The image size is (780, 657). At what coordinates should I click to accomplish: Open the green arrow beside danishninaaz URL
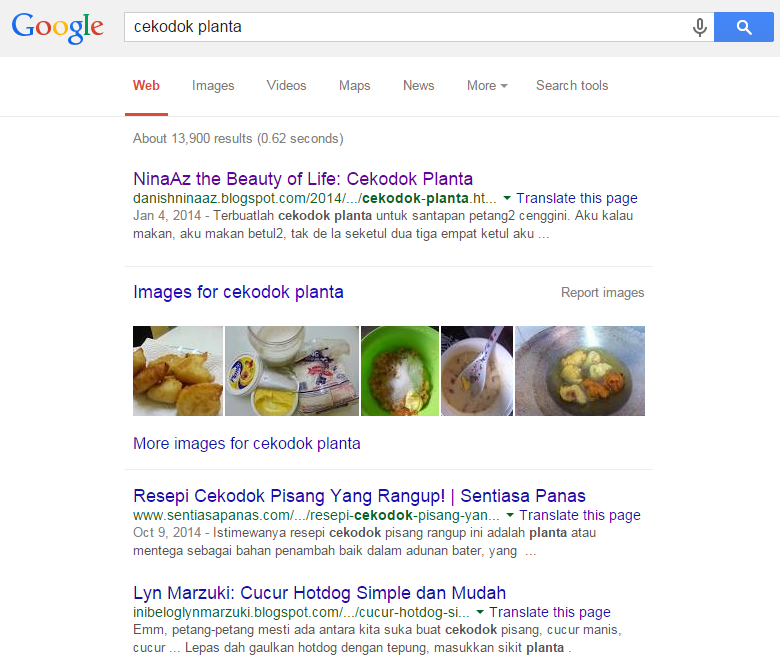click(507, 198)
